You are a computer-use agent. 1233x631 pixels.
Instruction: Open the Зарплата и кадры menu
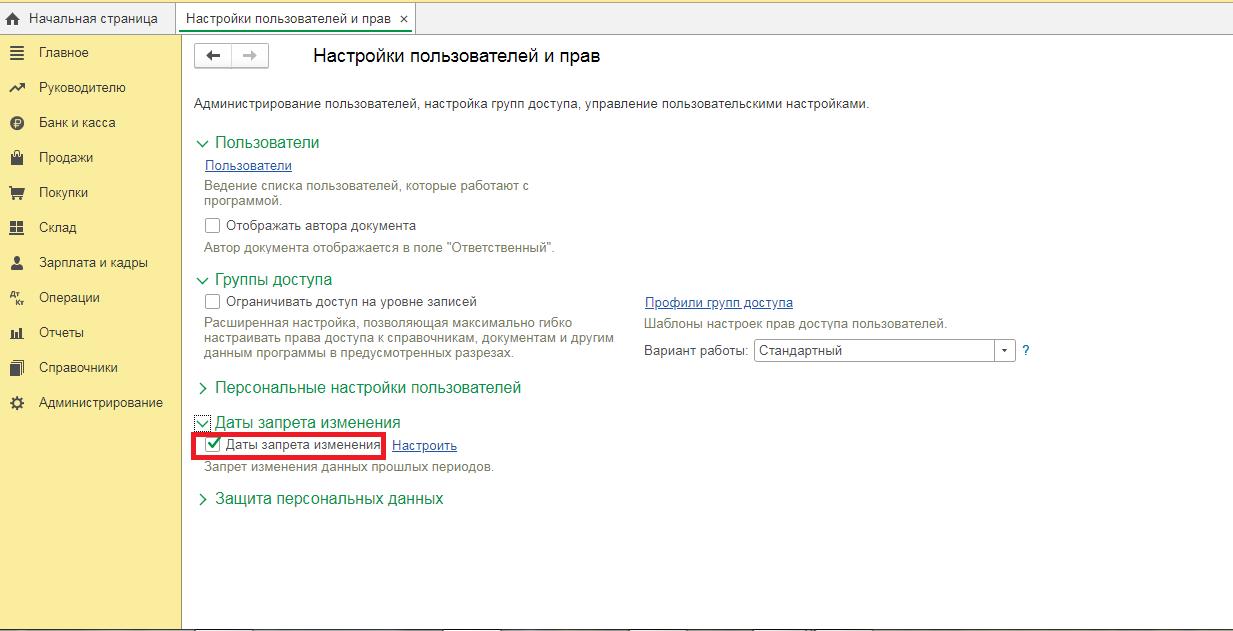click(93, 263)
